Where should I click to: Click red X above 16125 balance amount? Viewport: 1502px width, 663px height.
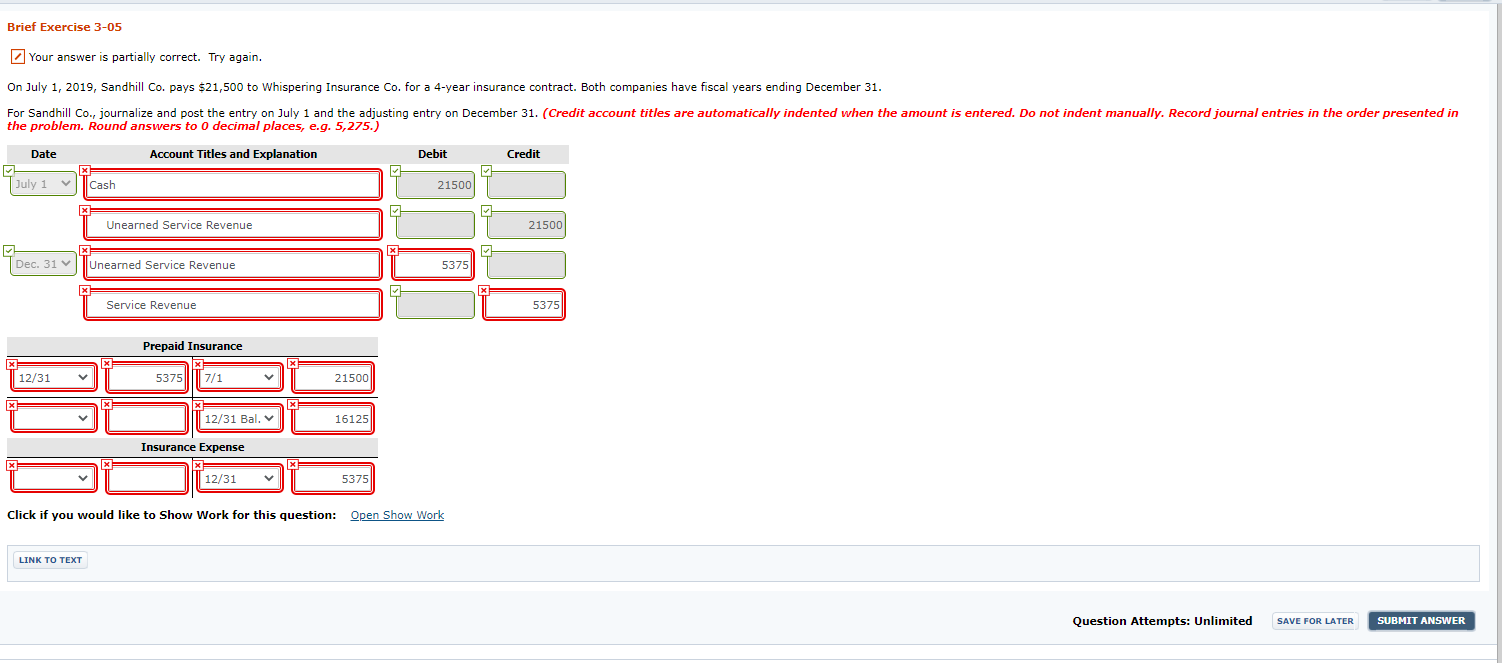[292, 403]
